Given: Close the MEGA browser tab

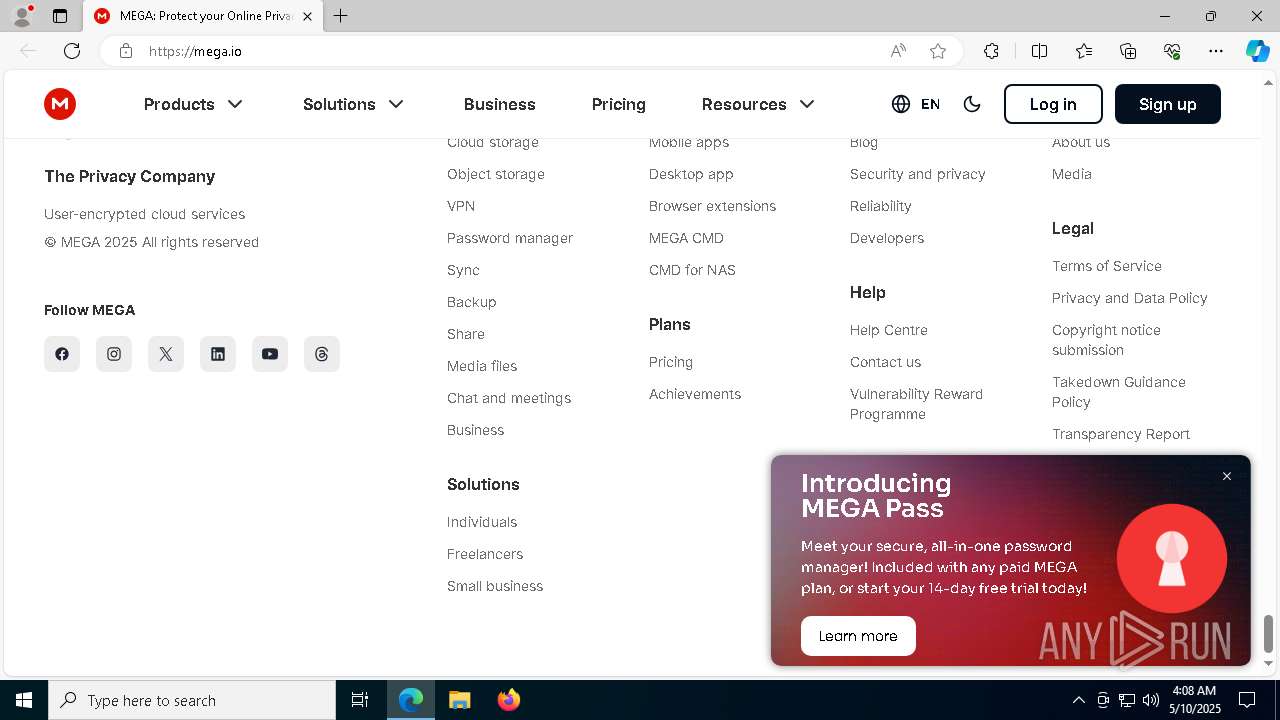Looking at the screenshot, I should [307, 16].
